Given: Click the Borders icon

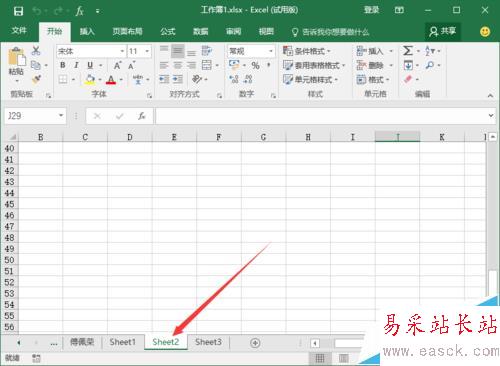Looking at the screenshot, I should (63, 79).
